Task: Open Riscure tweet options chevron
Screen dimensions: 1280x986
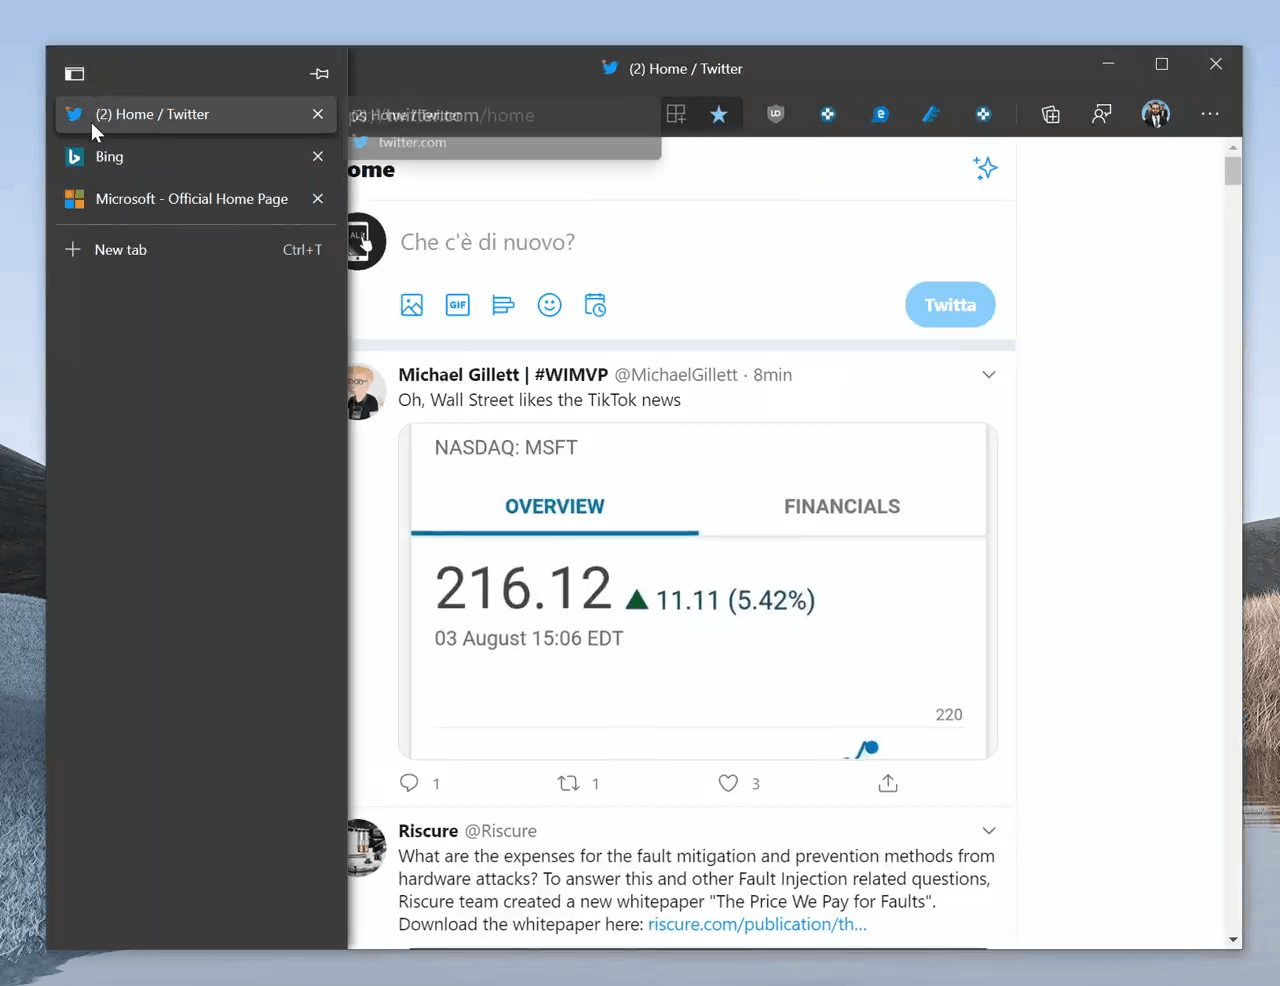Action: click(989, 831)
